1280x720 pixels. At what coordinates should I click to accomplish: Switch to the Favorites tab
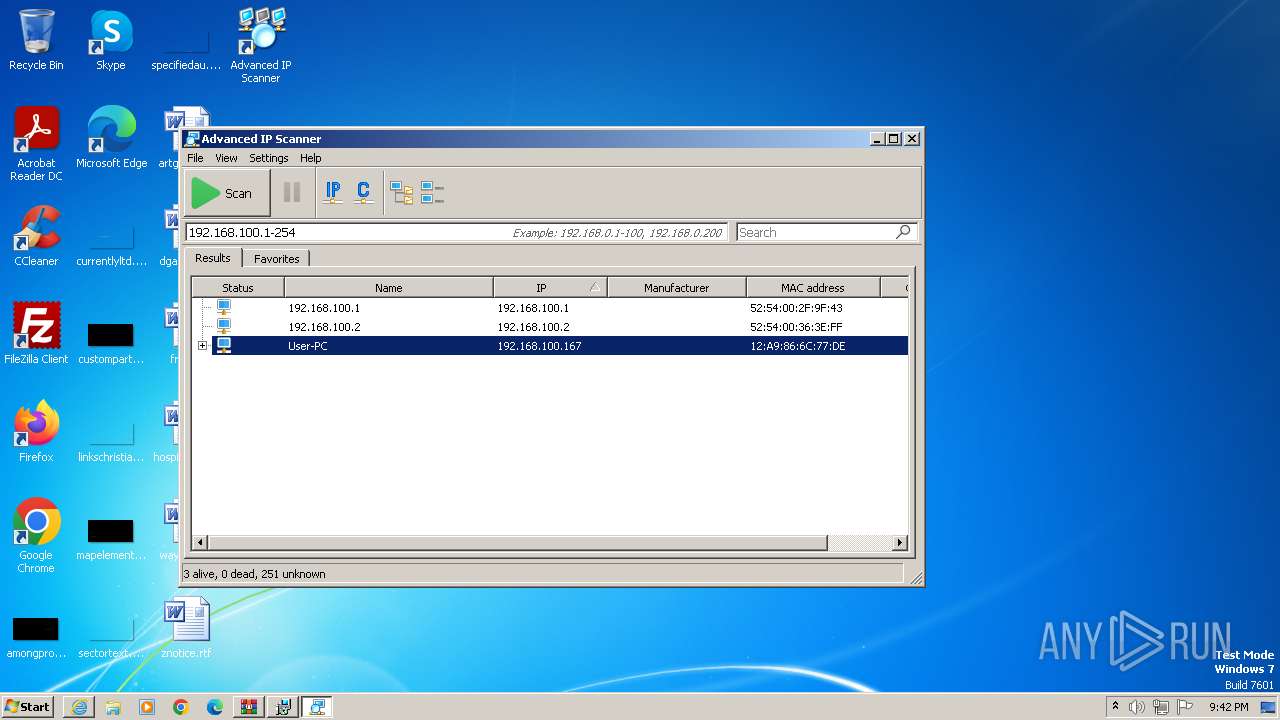click(277, 259)
